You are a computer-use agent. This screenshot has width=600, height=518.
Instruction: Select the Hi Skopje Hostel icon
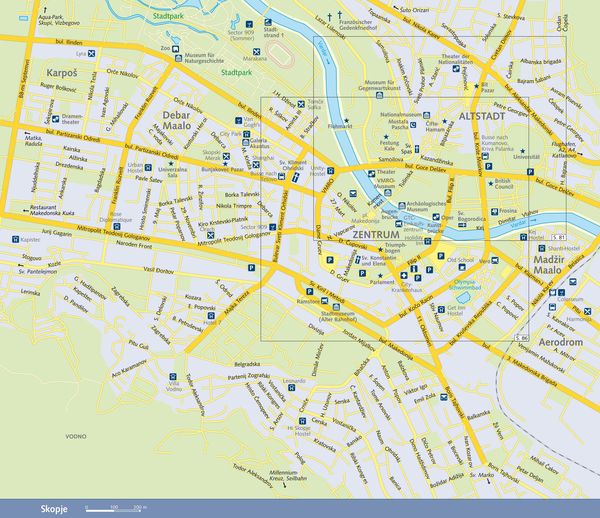click(302, 421)
